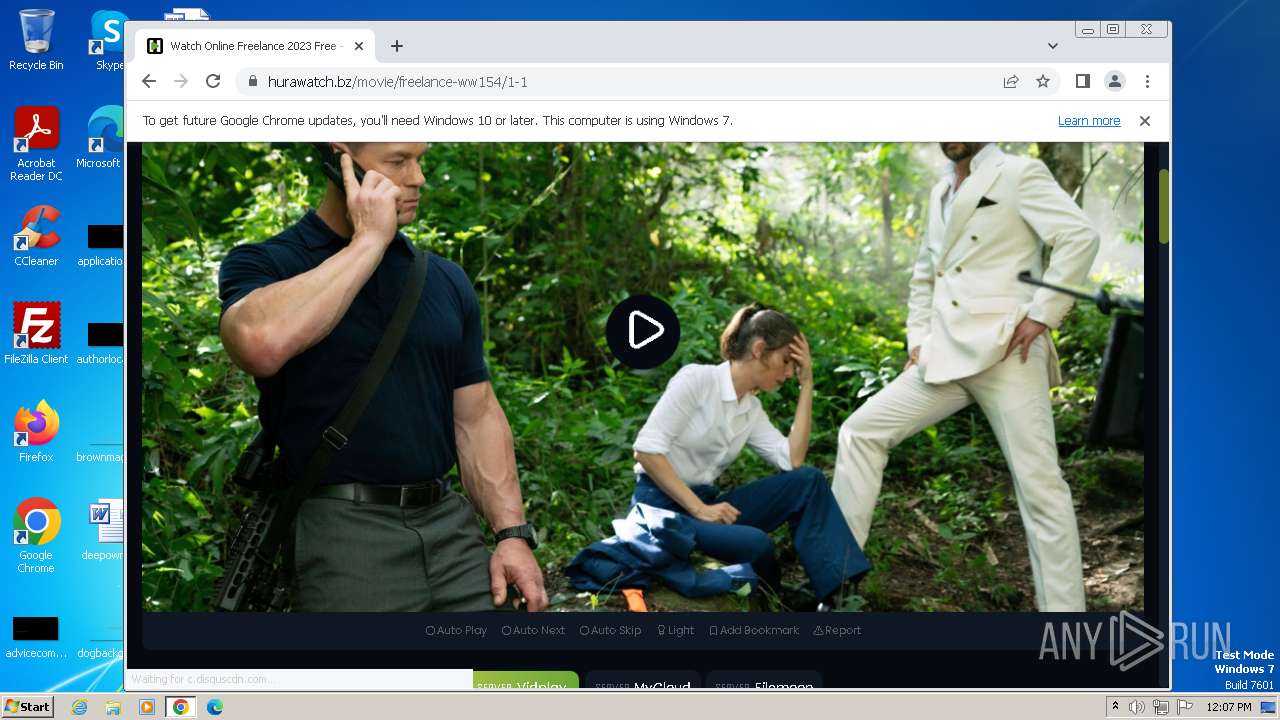The image size is (1280, 720).
Task: Toggle the Auto Play option
Action: point(456,631)
